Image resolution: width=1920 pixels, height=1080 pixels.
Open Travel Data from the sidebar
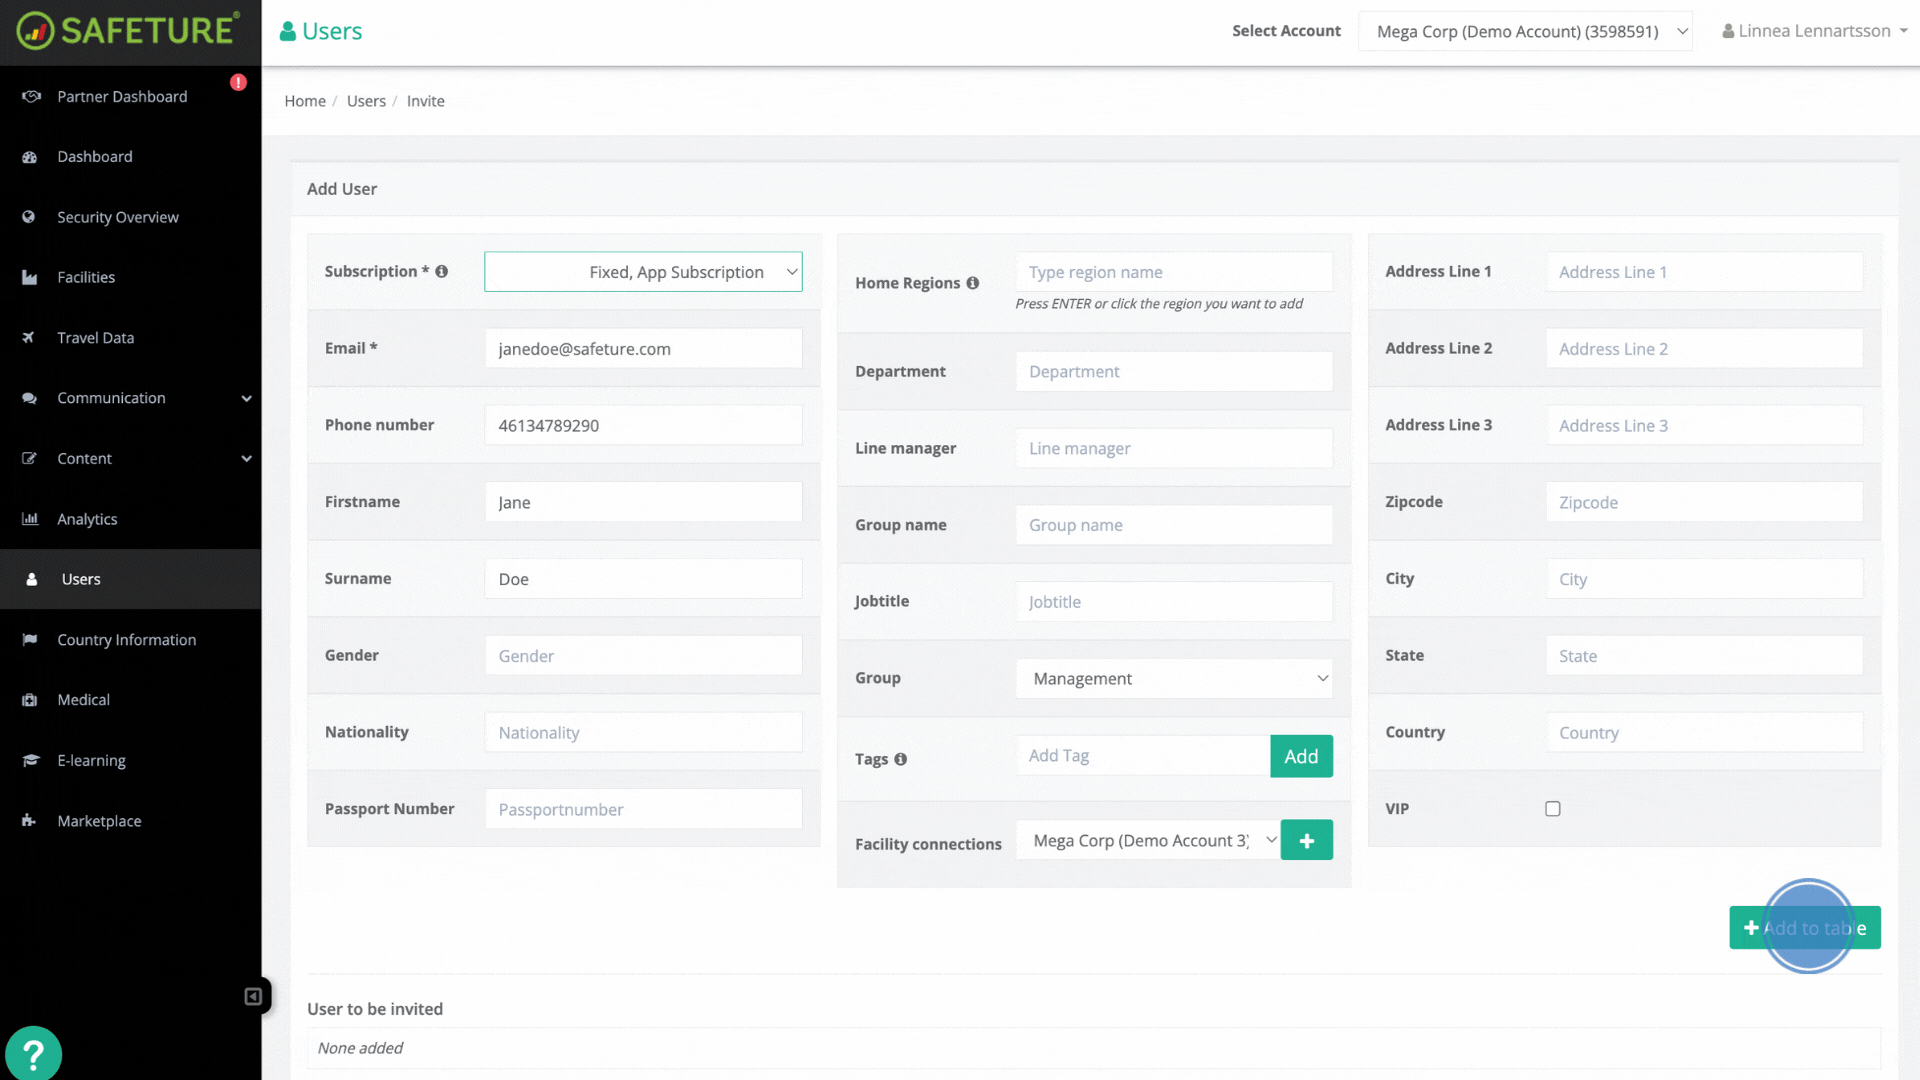[95, 338]
